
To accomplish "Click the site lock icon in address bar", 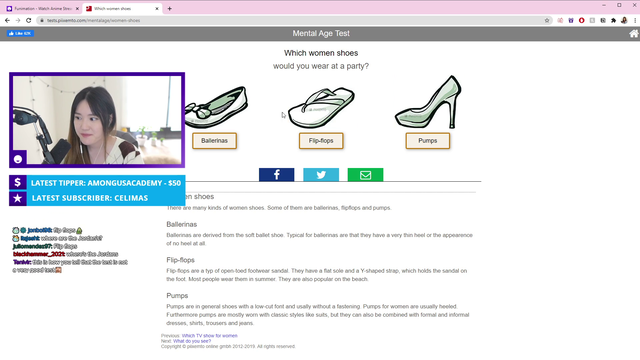I will click(x=42, y=20).
